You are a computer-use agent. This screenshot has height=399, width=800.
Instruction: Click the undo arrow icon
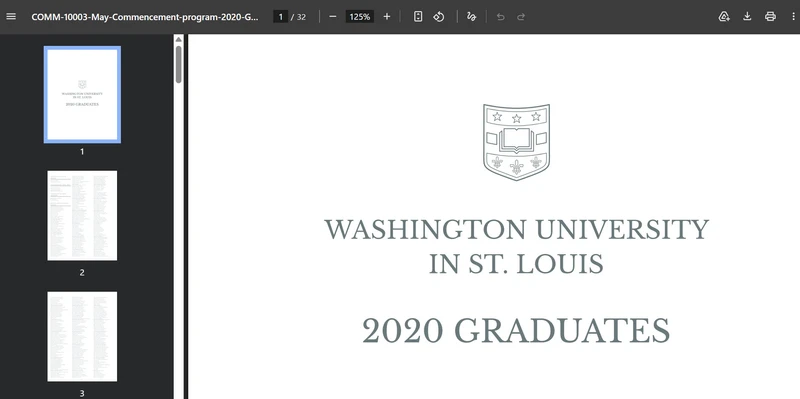click(501, 17)
